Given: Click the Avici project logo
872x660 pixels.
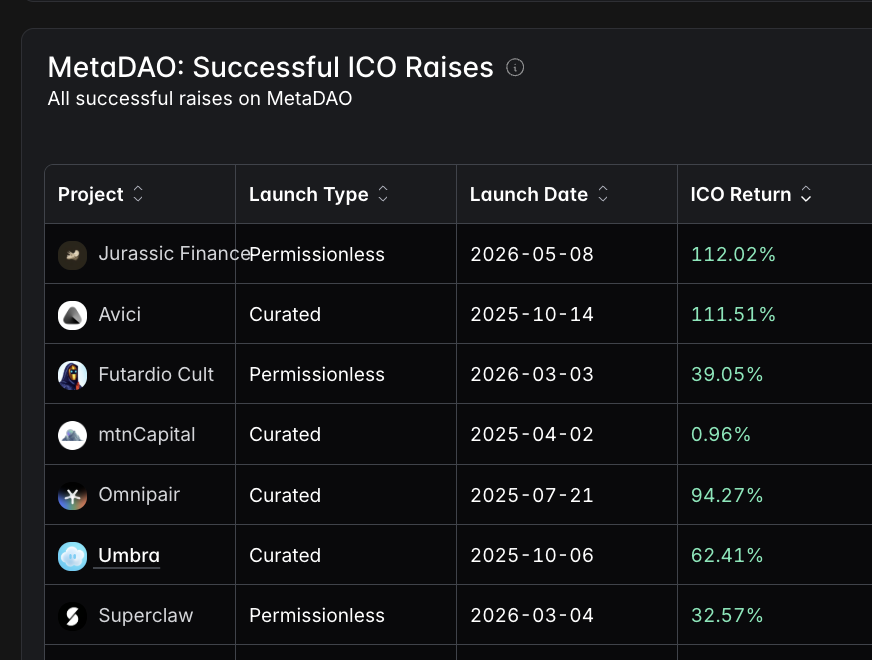Looking at the screenshot, I should click(x=72, y=315).
